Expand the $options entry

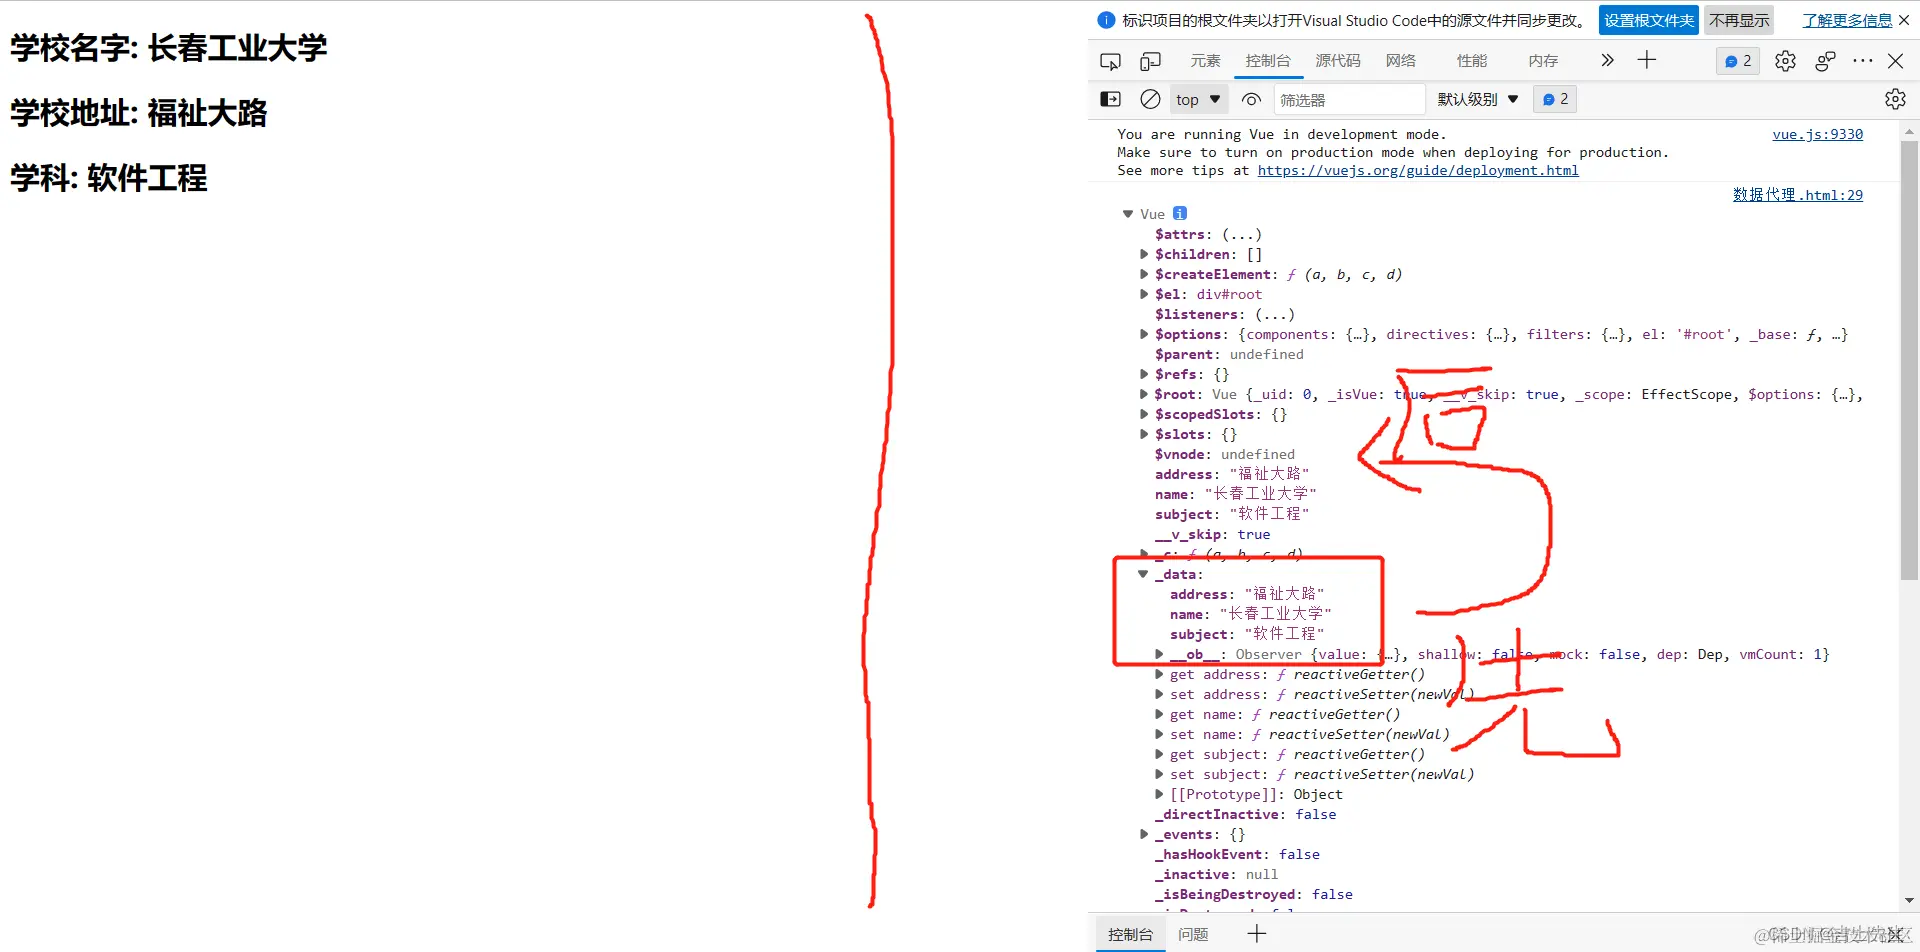(1144, 334)
